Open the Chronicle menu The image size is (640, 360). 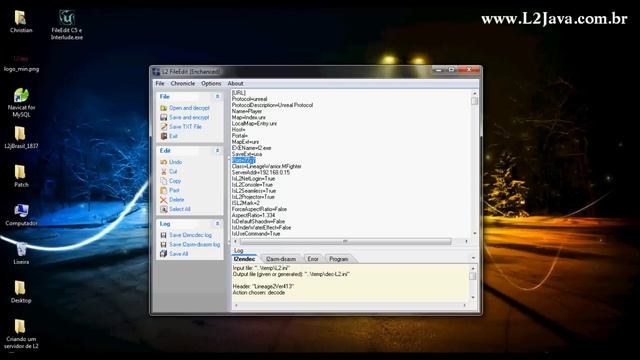[182, 83]
